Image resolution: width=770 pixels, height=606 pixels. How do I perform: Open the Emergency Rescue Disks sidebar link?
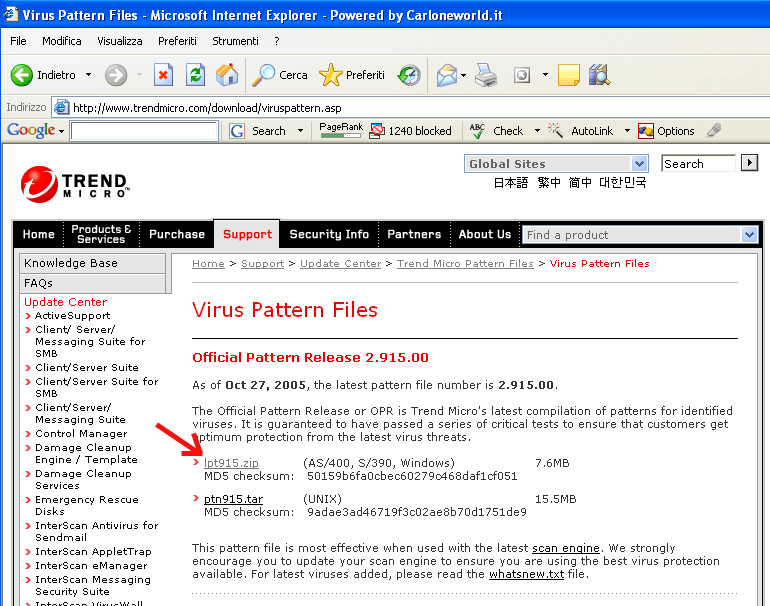(87, 505)
